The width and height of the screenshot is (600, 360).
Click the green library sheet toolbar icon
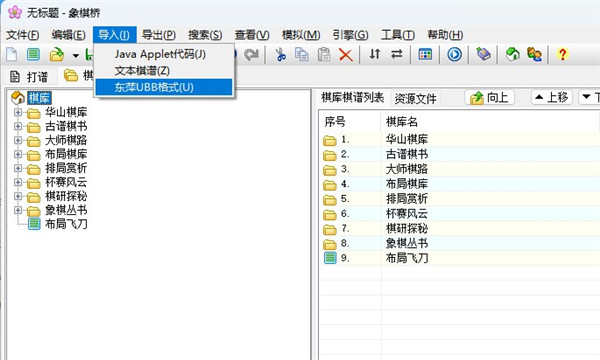pyautogui.click(x=33, y=54)
